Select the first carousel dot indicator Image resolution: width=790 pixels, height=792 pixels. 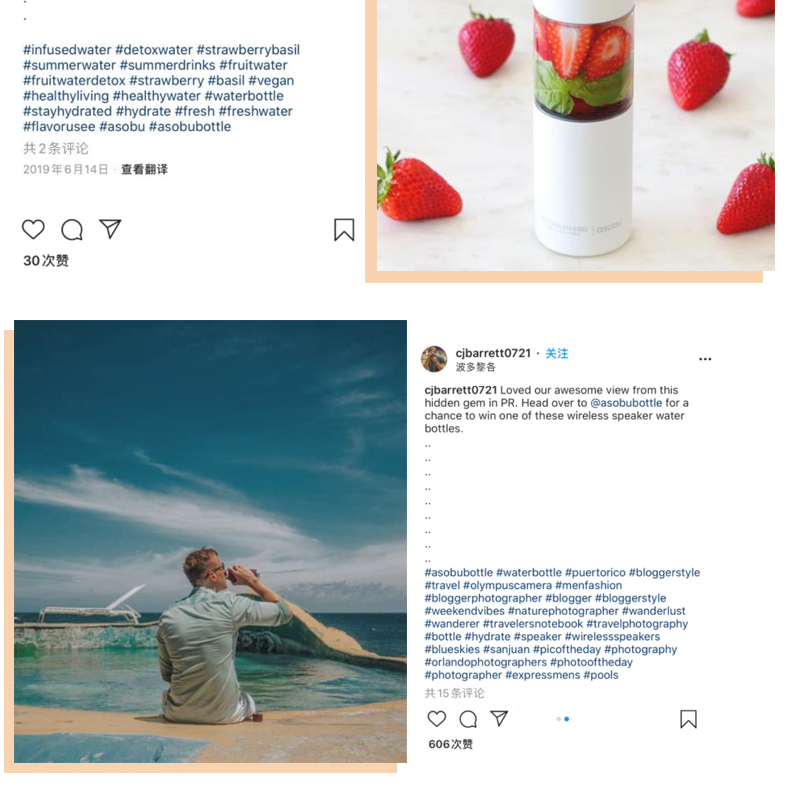point(559,719)
